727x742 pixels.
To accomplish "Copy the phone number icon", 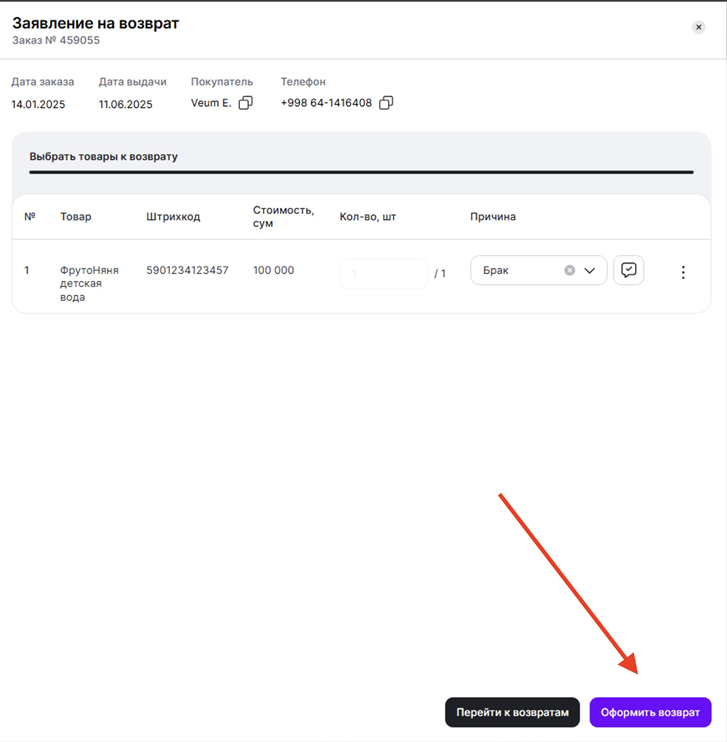I will click(x=387, y=103).
